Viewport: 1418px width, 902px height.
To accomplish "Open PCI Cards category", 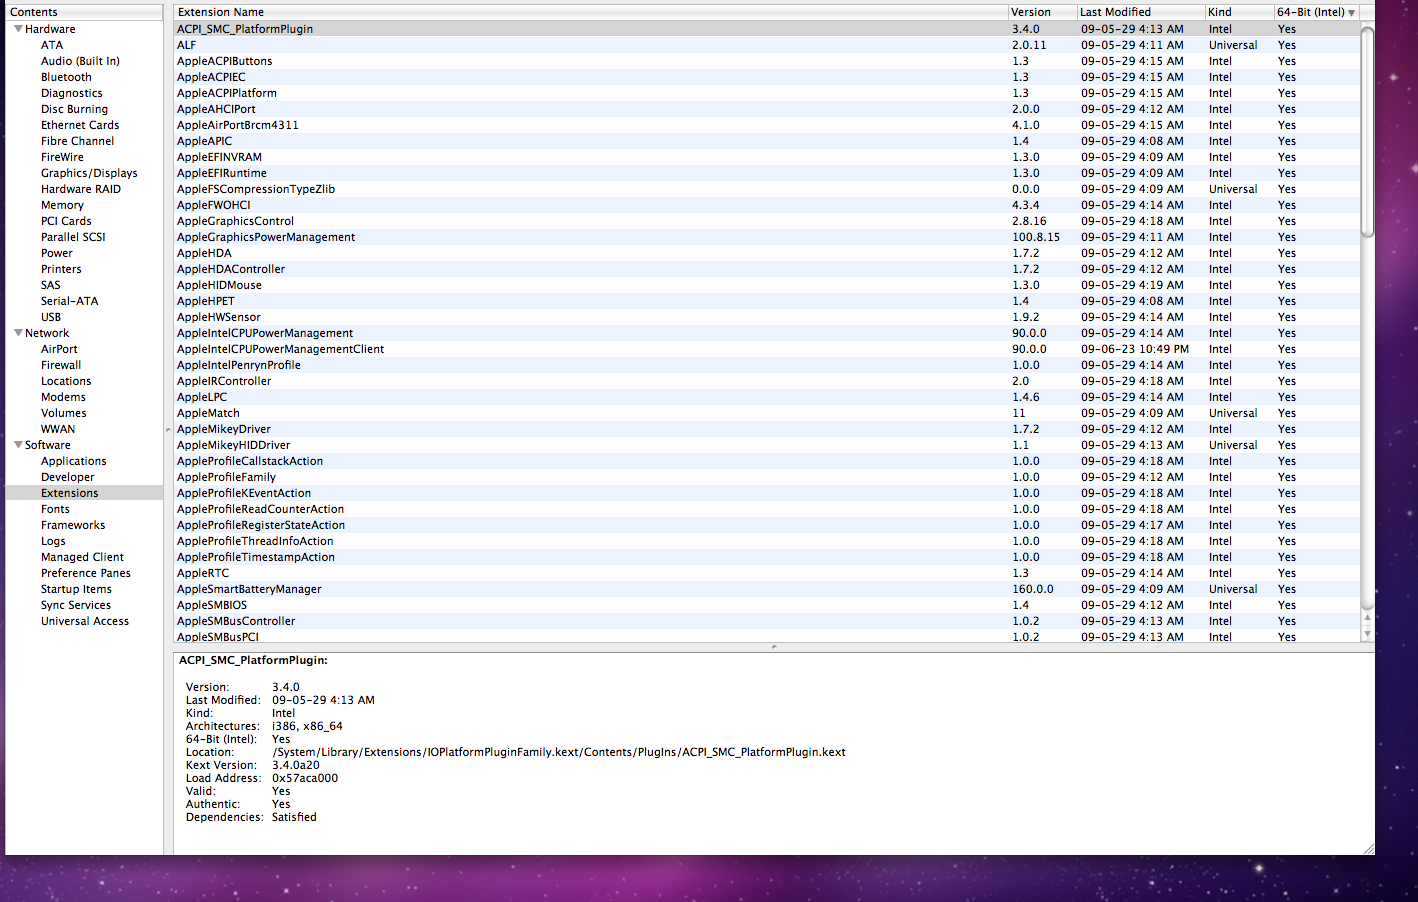I will [x=66, y=221].
